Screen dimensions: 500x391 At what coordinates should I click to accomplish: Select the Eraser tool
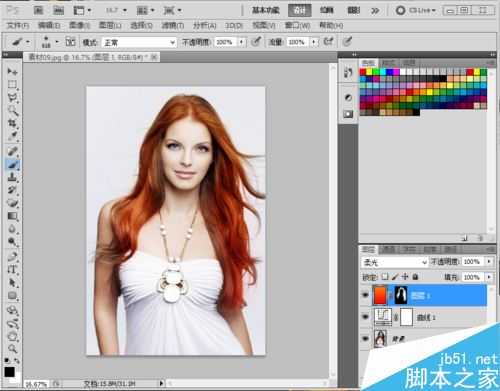(12, 203)
